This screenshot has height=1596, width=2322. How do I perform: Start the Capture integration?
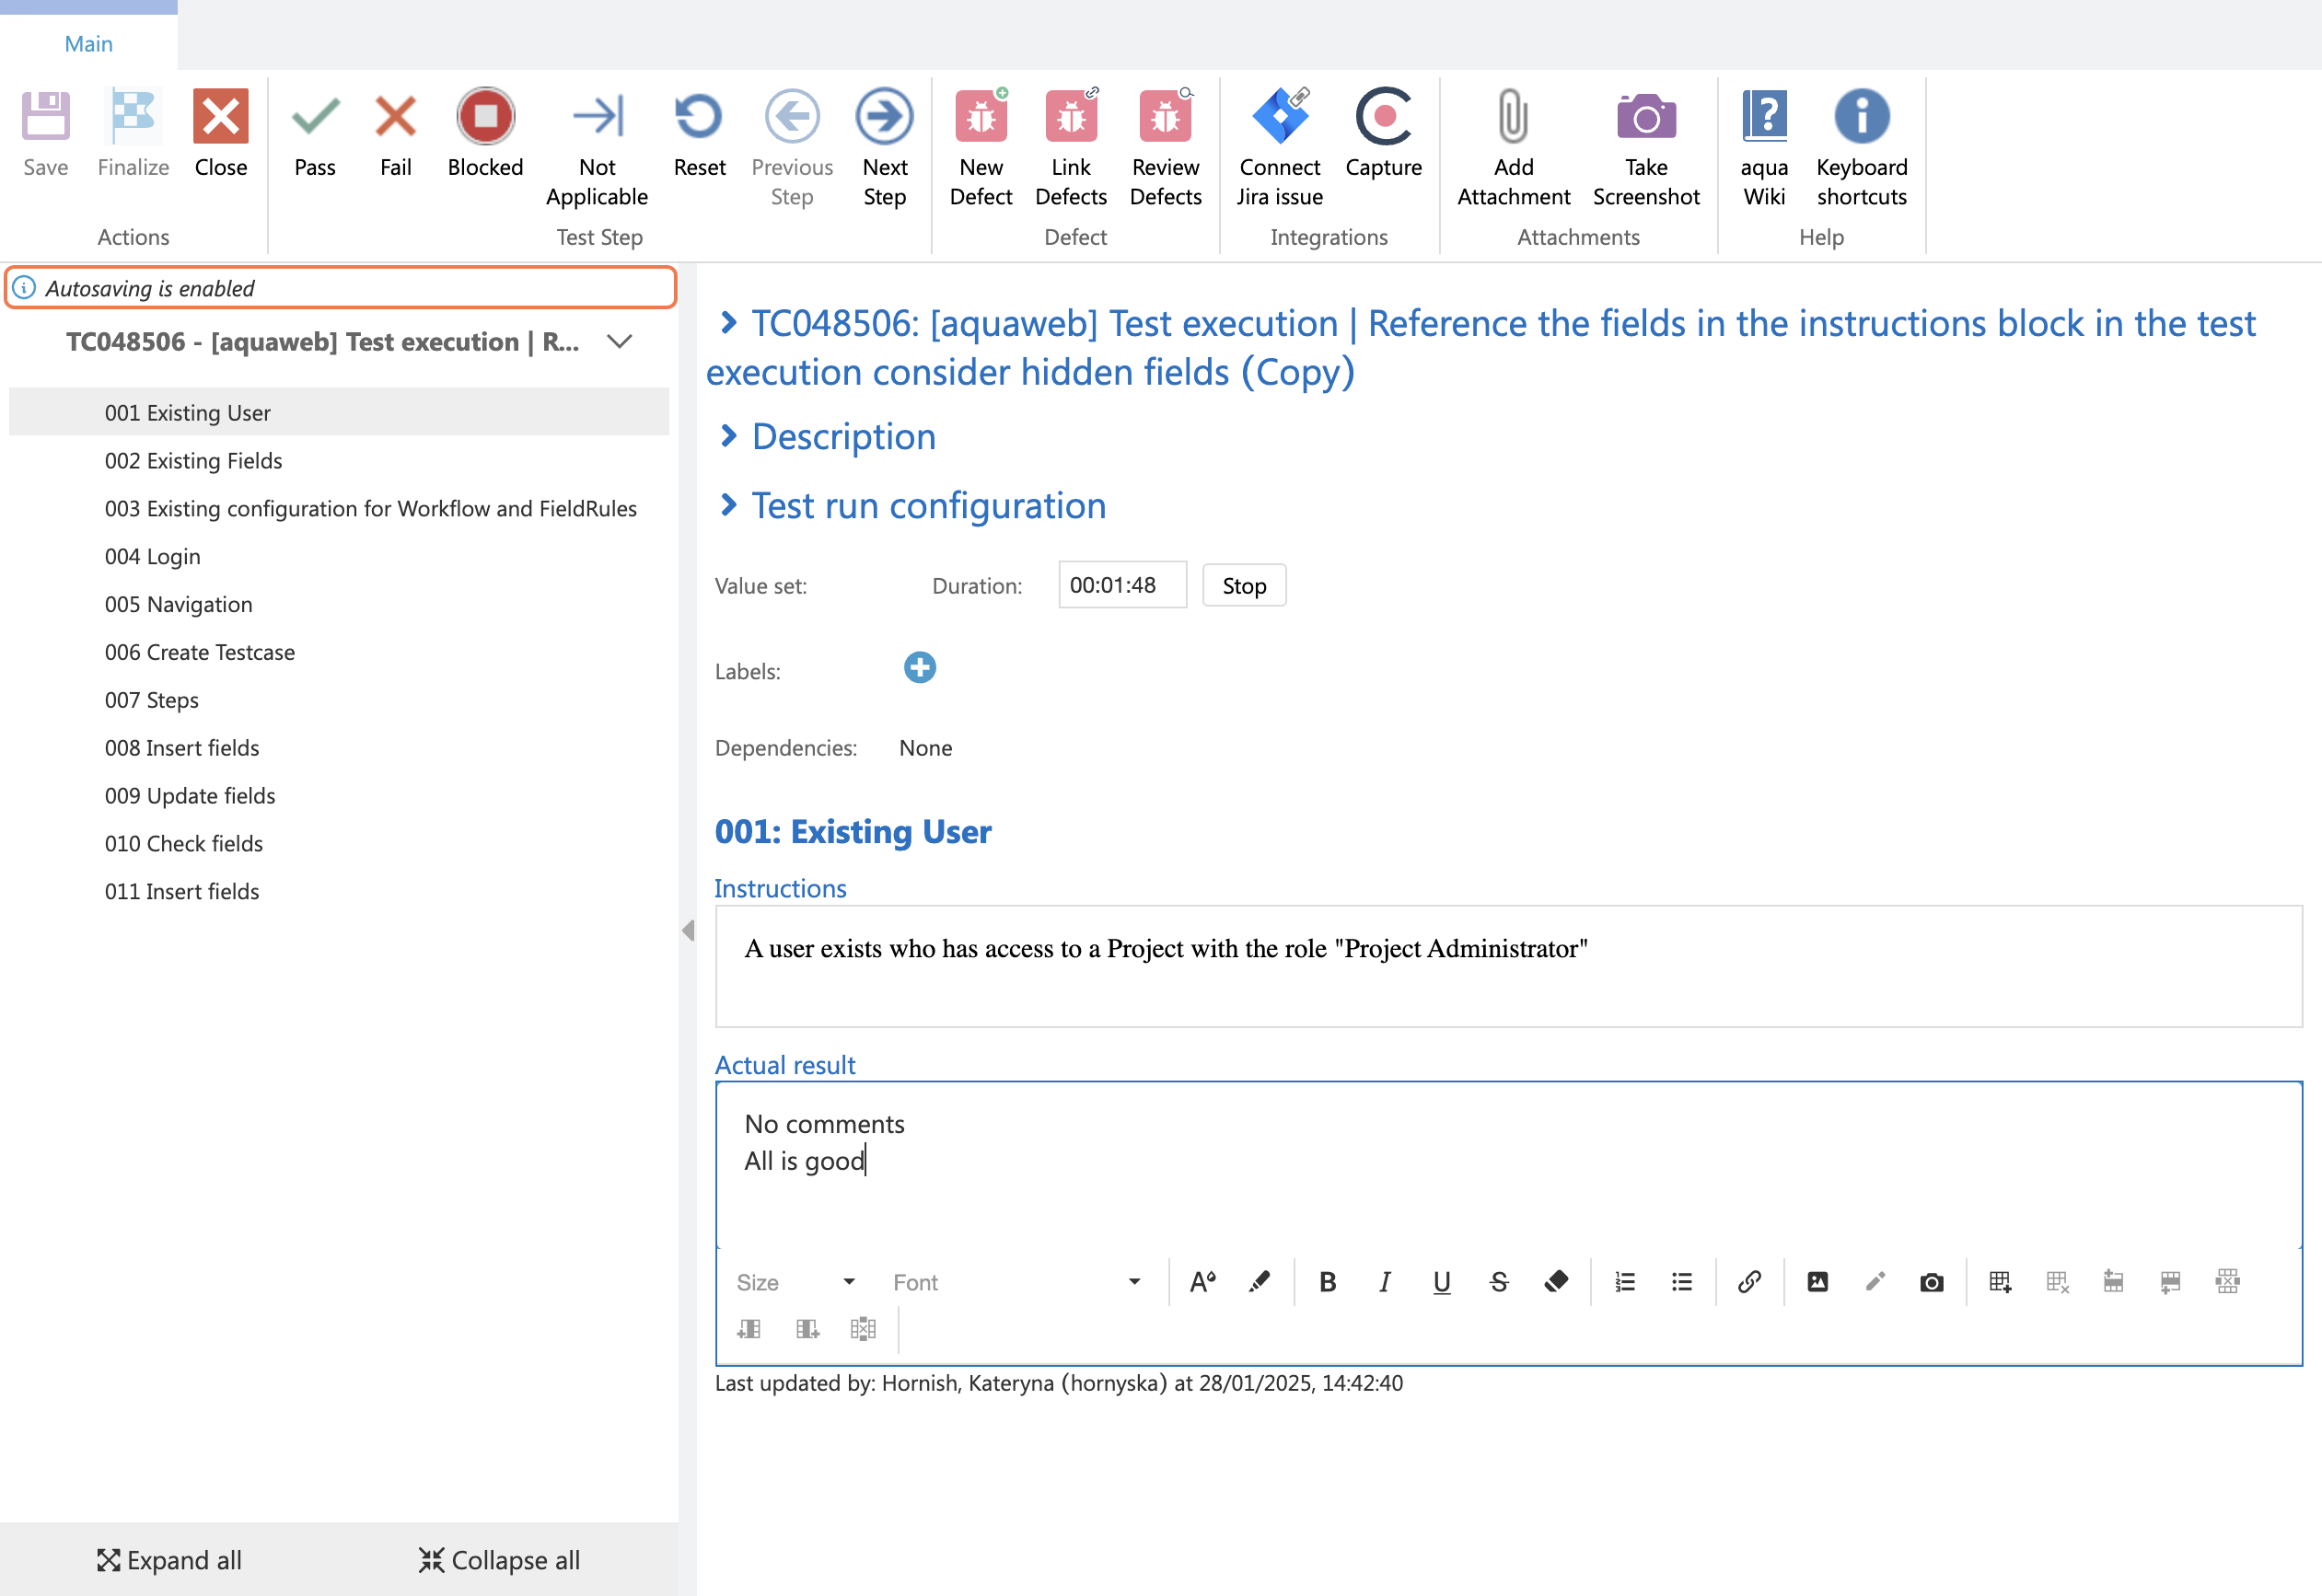[x=1382, y=118]
